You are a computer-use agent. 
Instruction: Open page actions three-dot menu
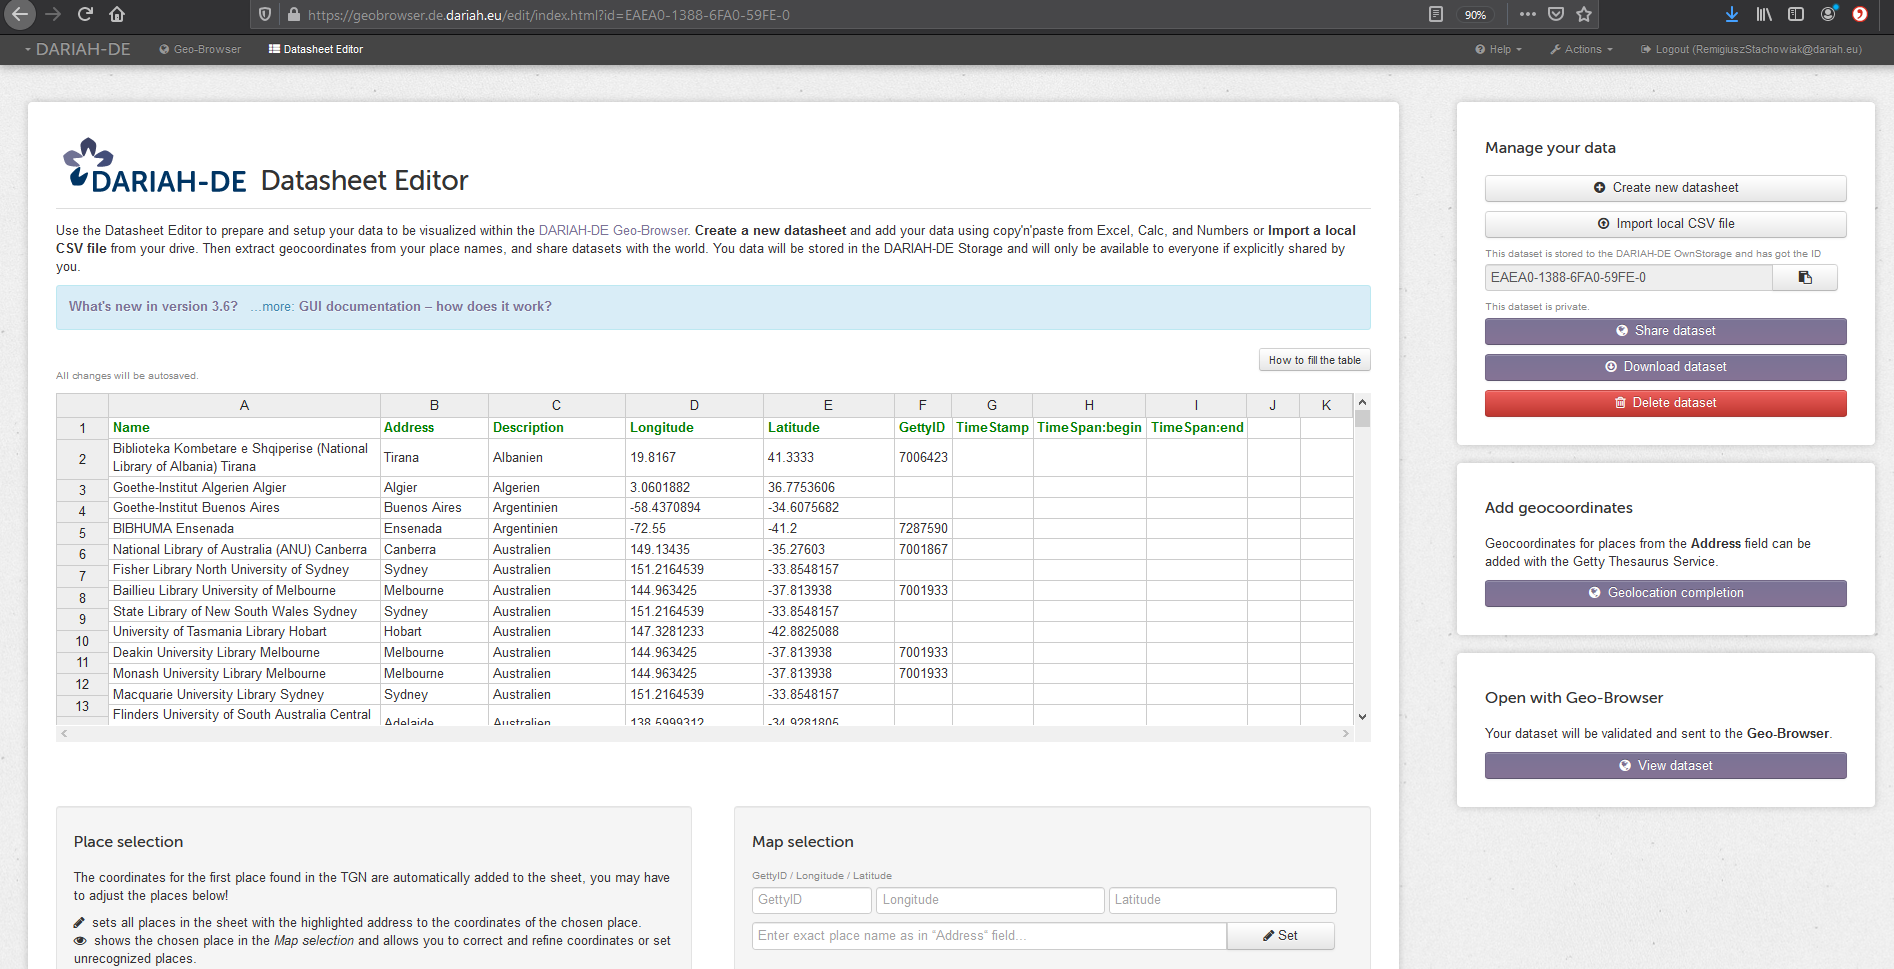pyautogui.click(x=1527, y=14)
